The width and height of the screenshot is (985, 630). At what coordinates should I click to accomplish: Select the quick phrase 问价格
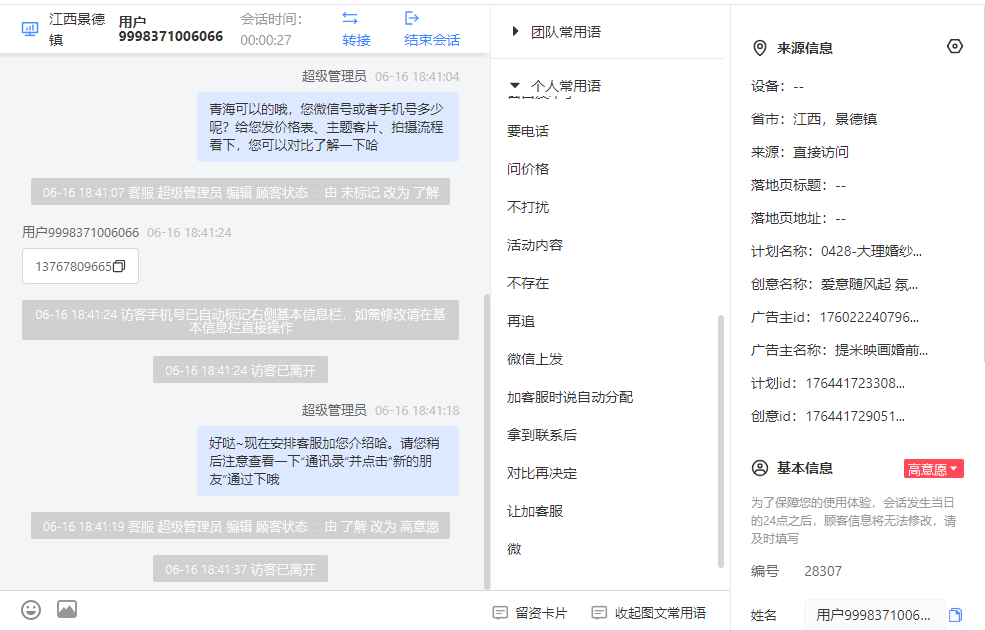pyautogui.click(x=528, y=169)
